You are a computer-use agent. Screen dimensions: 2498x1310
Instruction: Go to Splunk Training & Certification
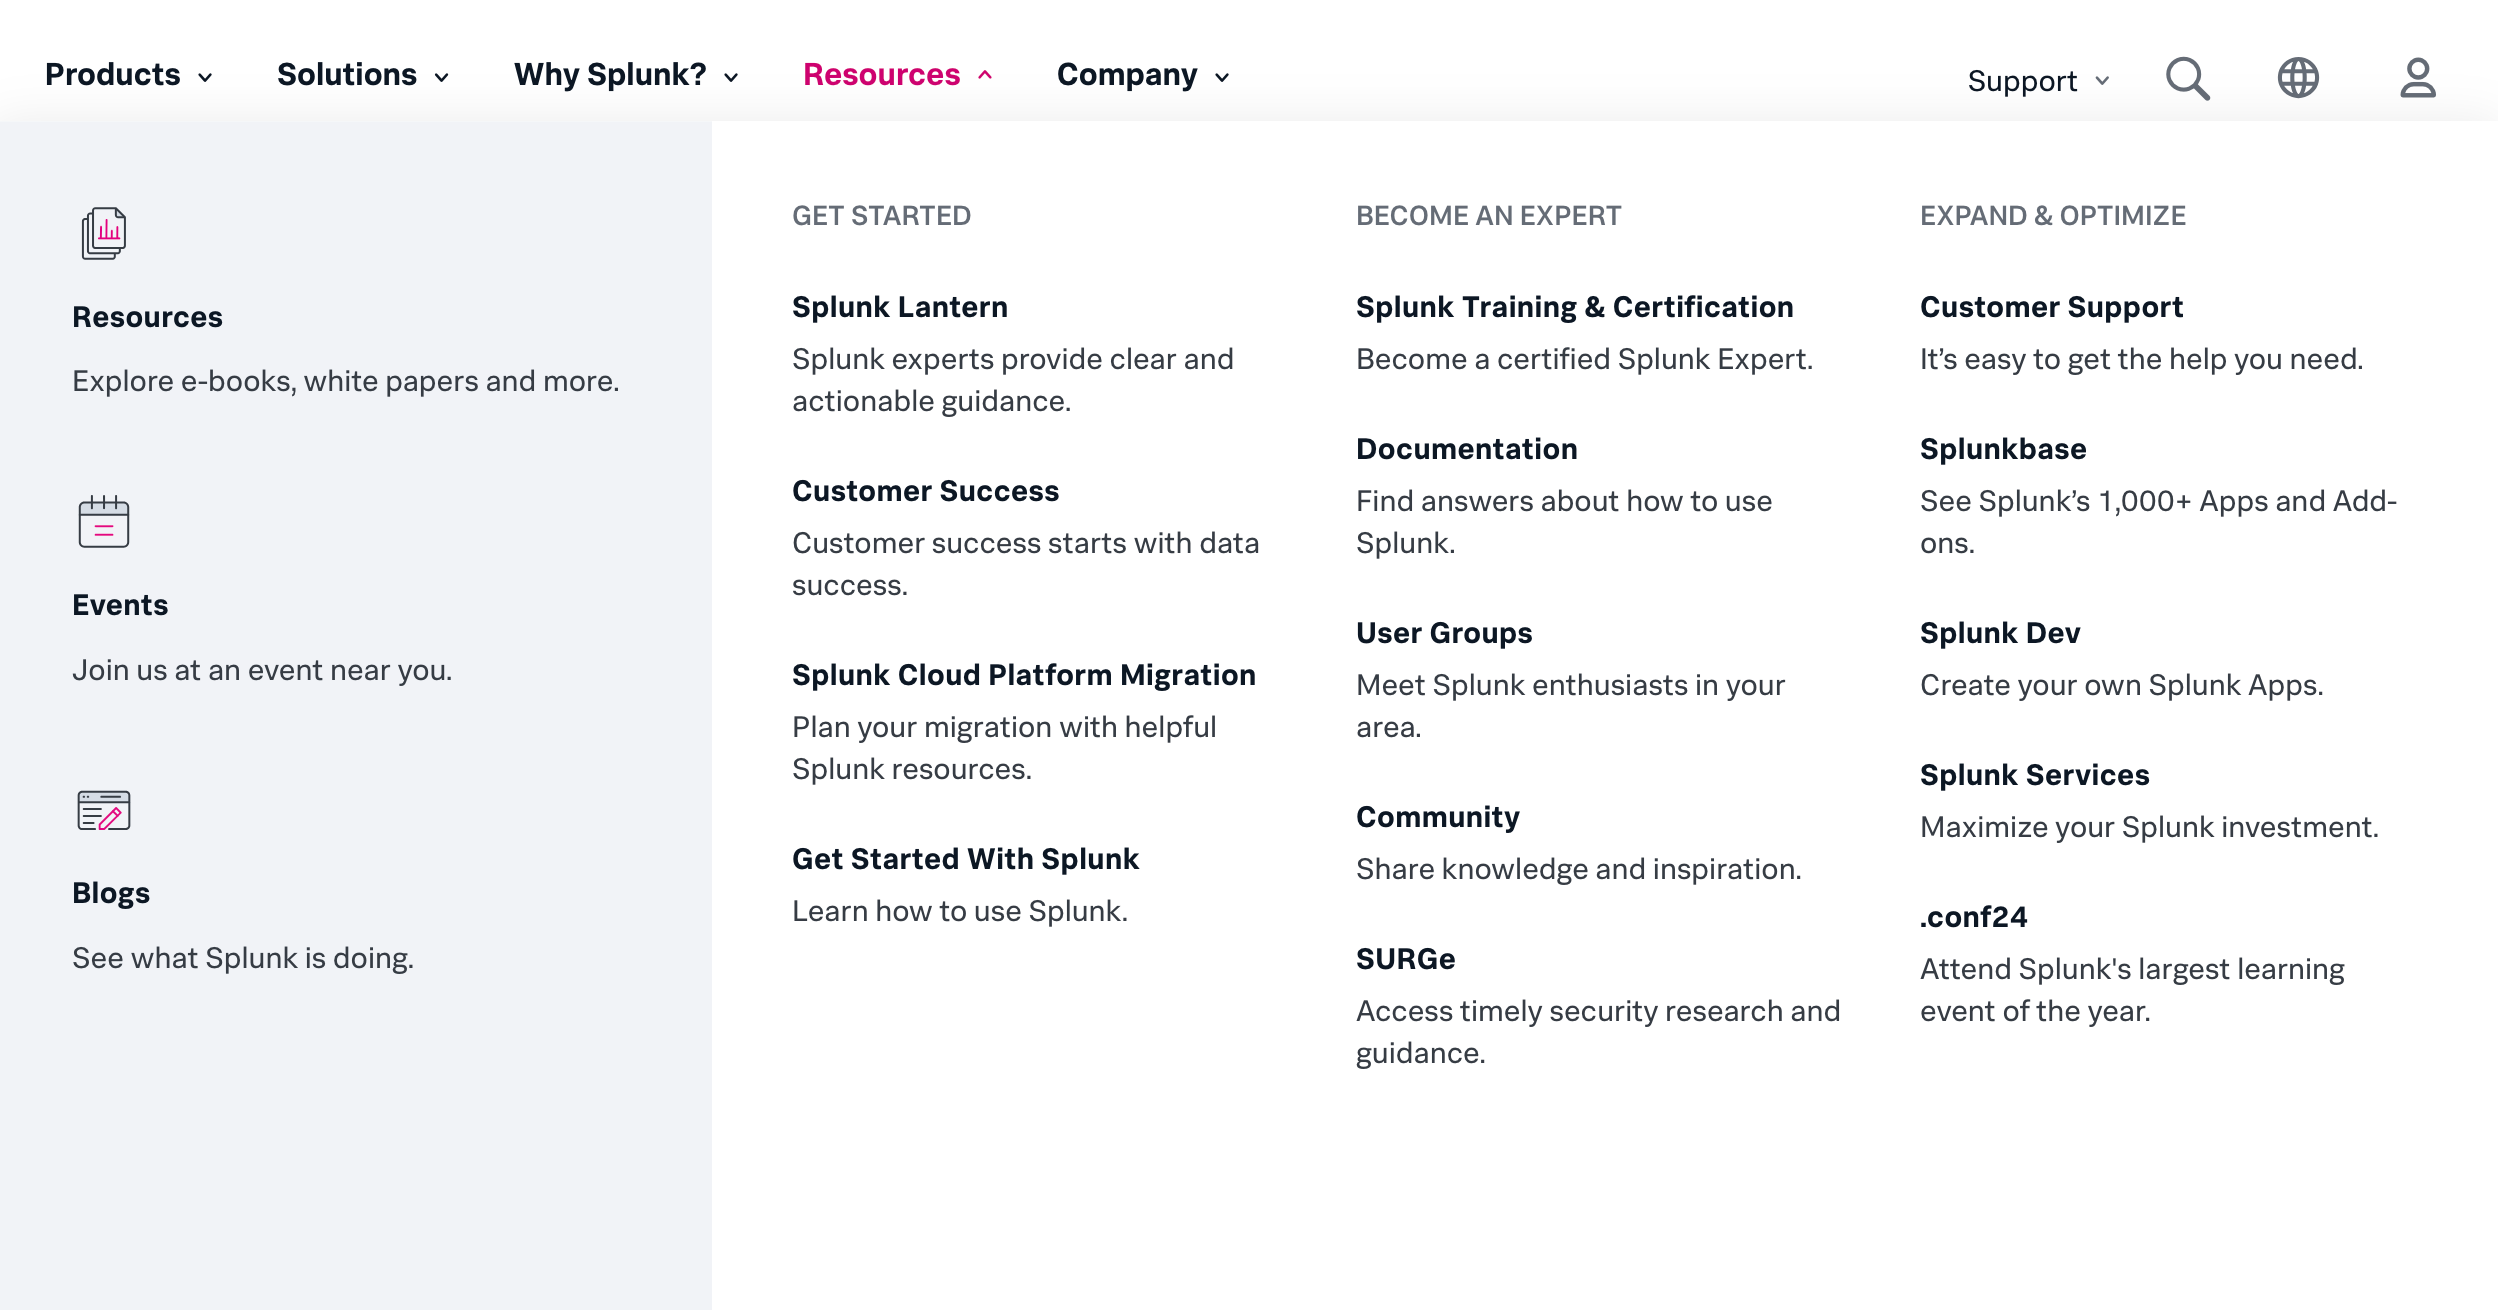pyautogui.click(x=1574, y=307)
